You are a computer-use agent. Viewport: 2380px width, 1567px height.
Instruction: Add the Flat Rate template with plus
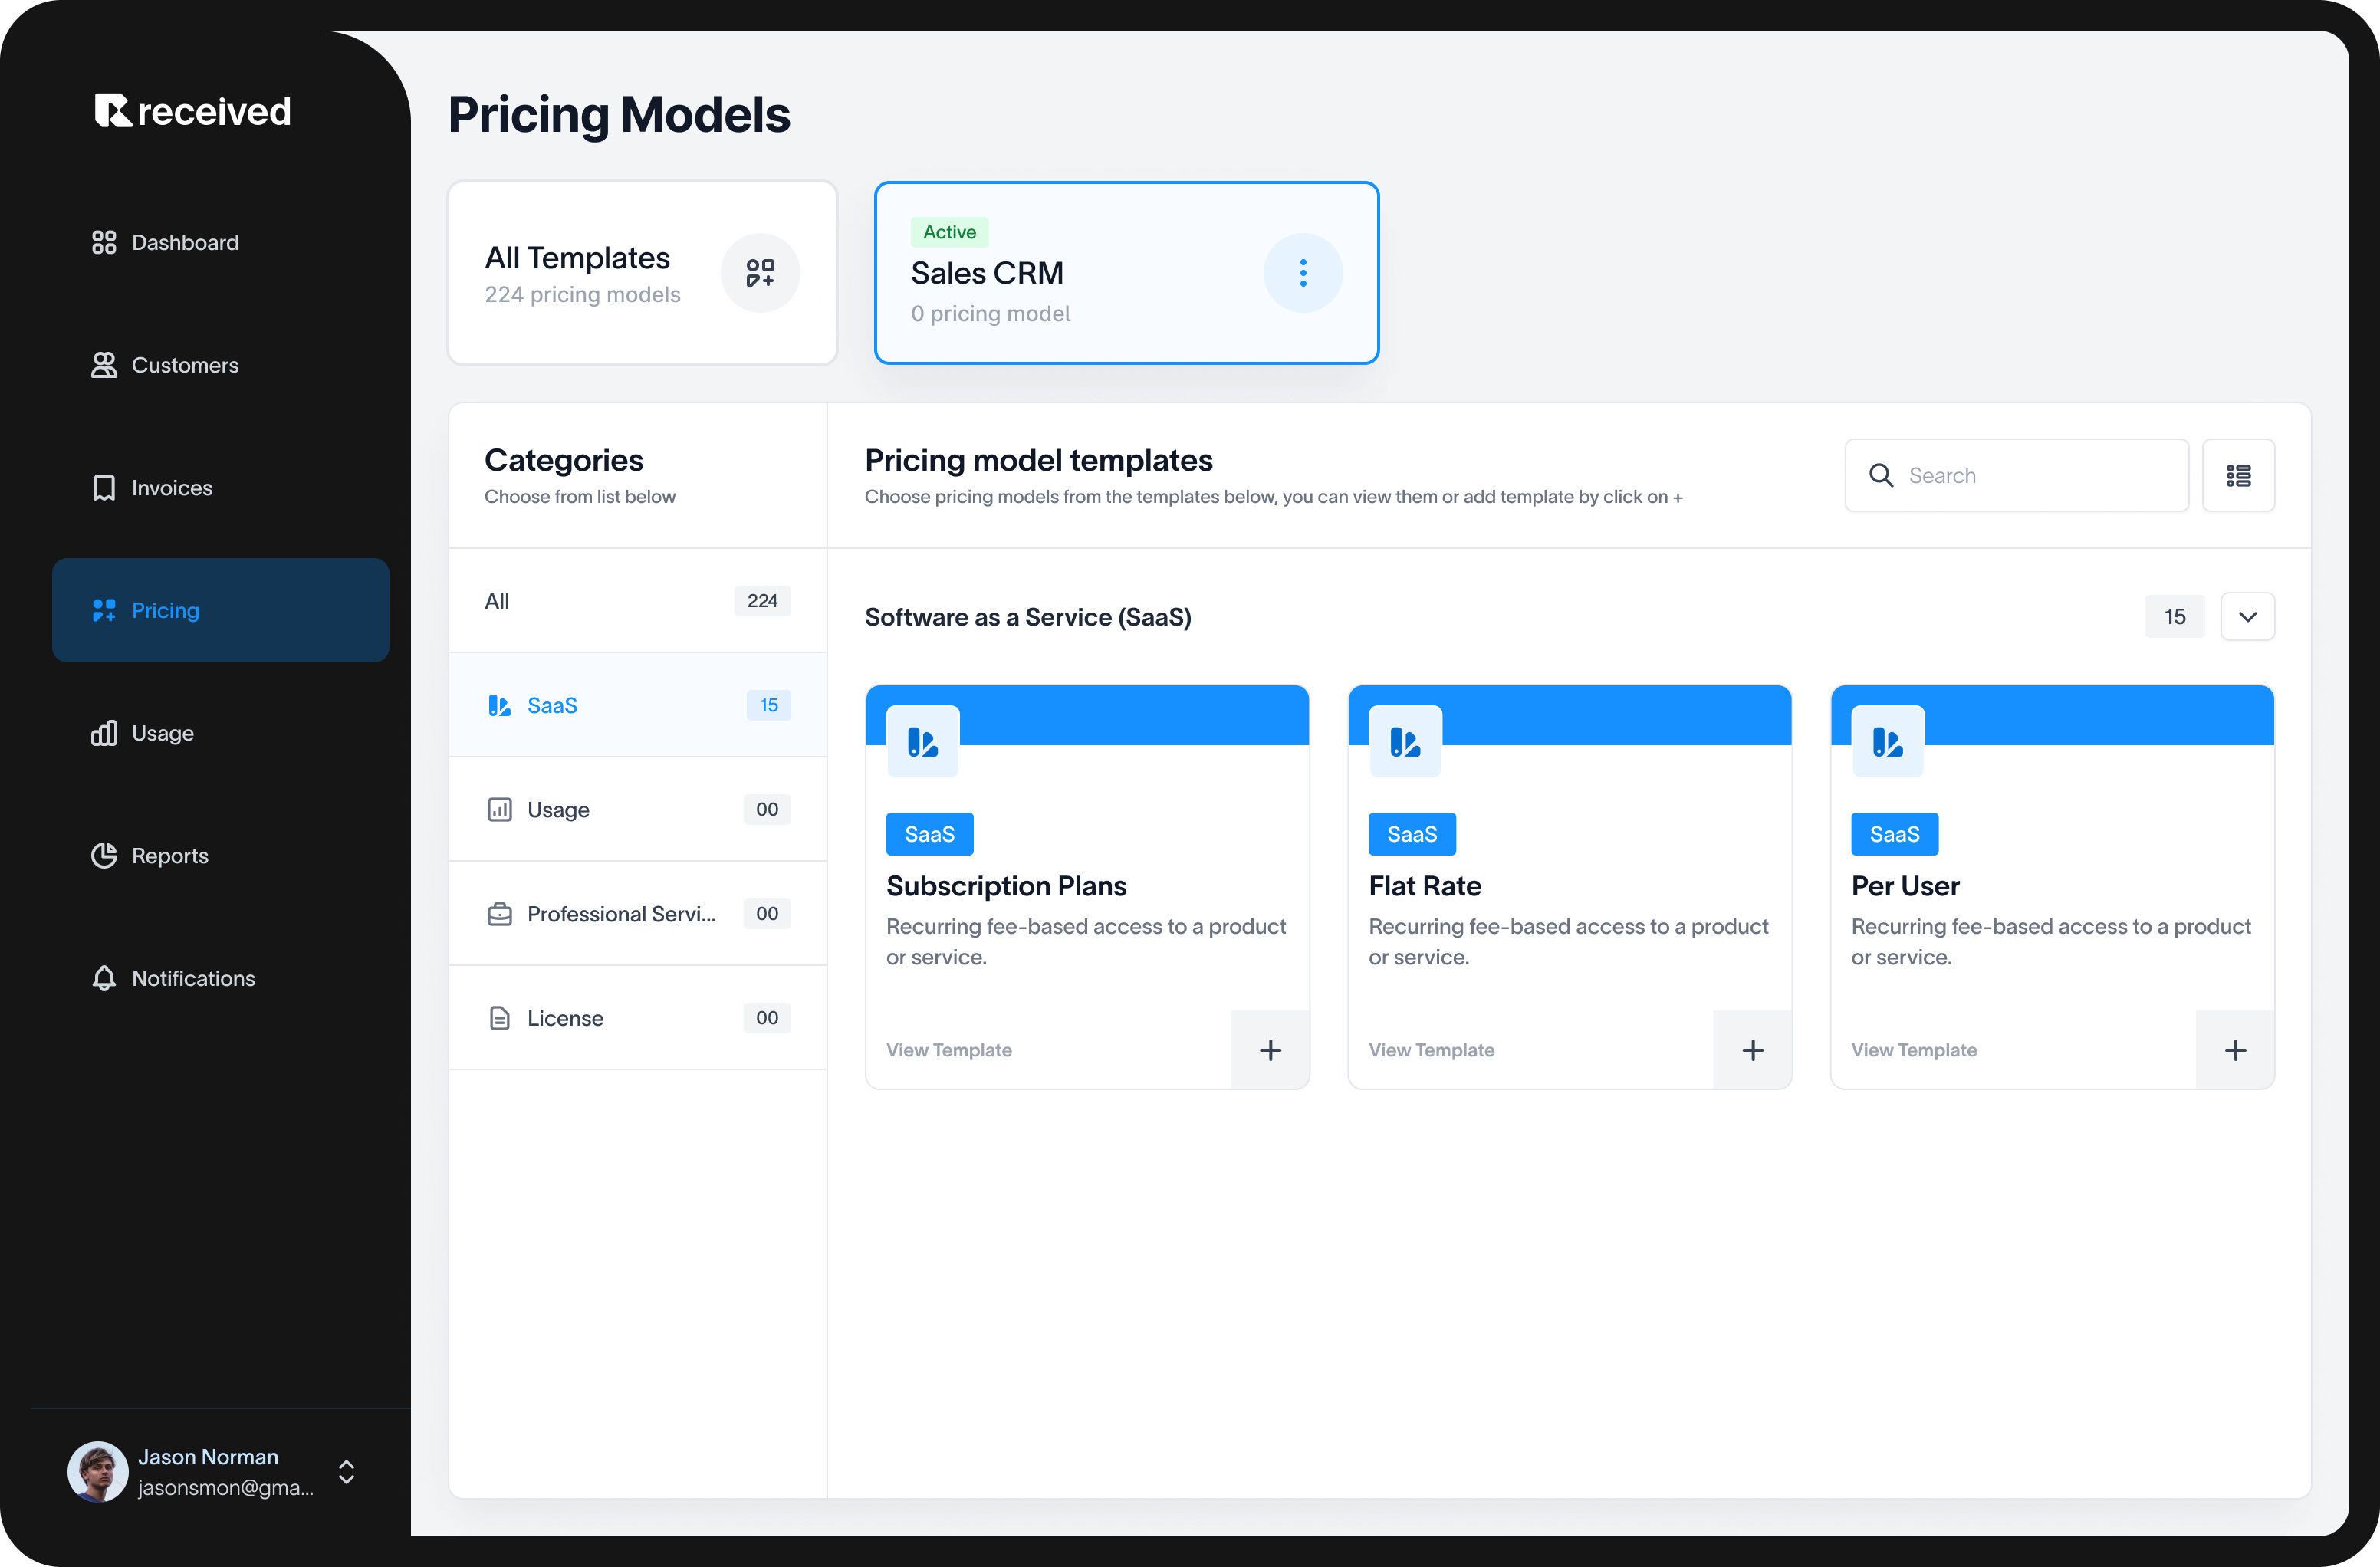(1752, 1050)
